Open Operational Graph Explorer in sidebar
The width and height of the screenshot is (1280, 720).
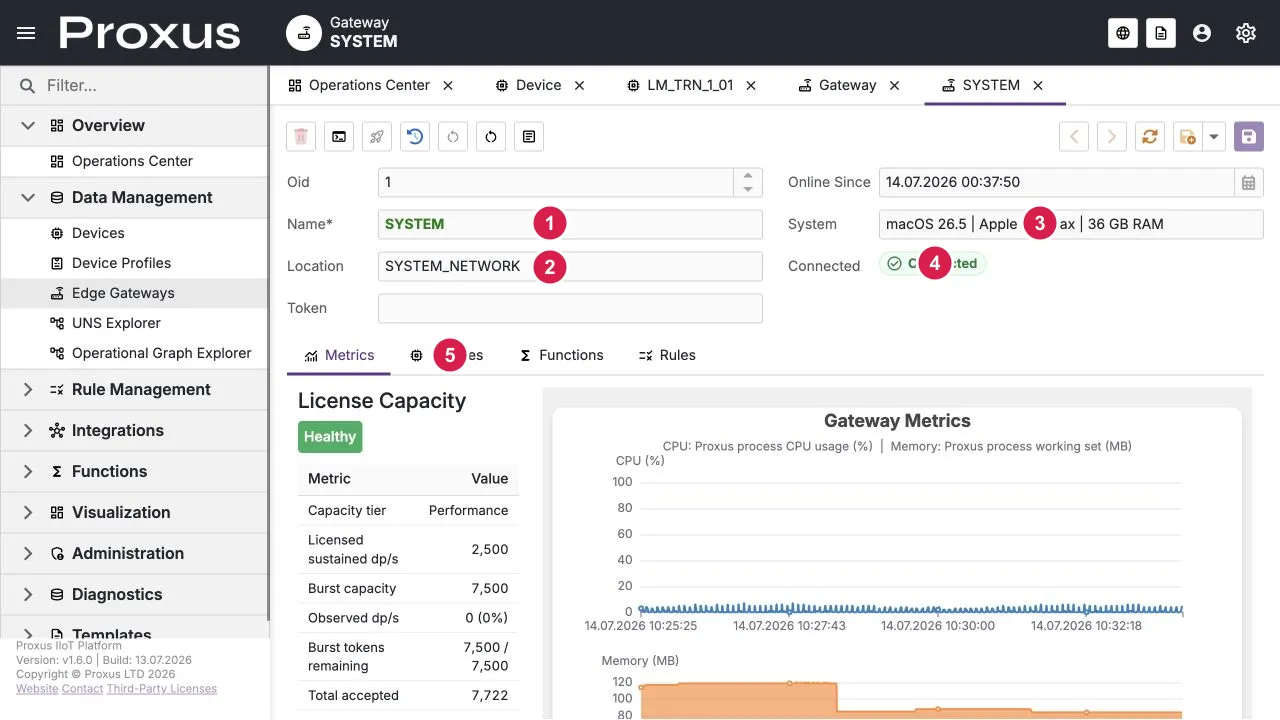(134, 354)
